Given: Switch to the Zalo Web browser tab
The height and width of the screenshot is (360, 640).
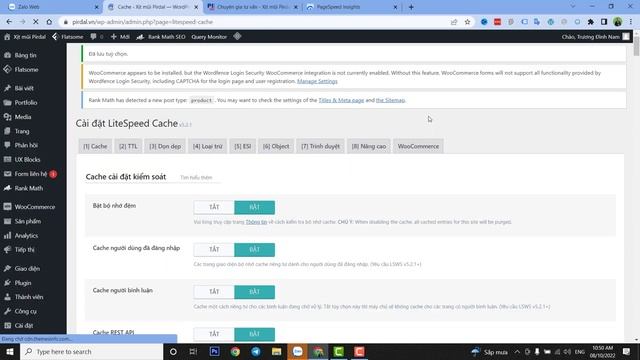Looking at the screenshot, I should click(53, 7).
